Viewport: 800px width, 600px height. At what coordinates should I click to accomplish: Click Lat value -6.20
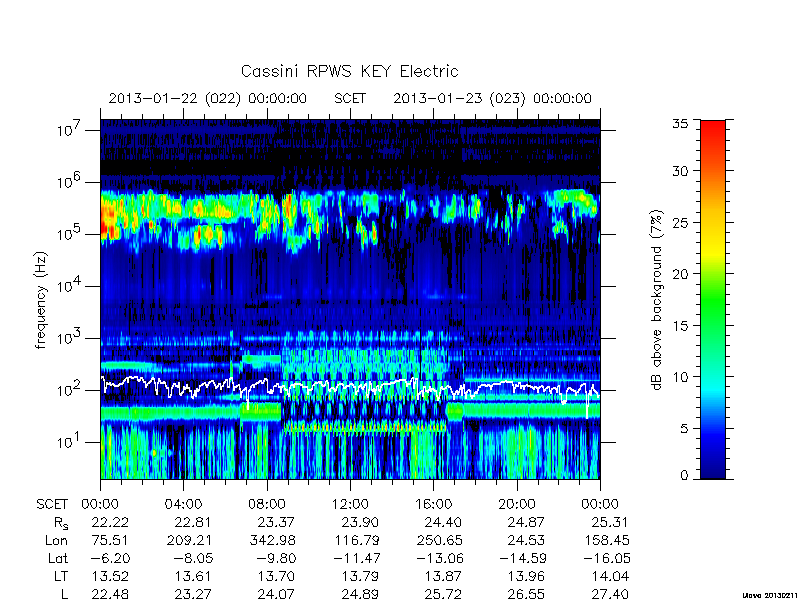111,558
